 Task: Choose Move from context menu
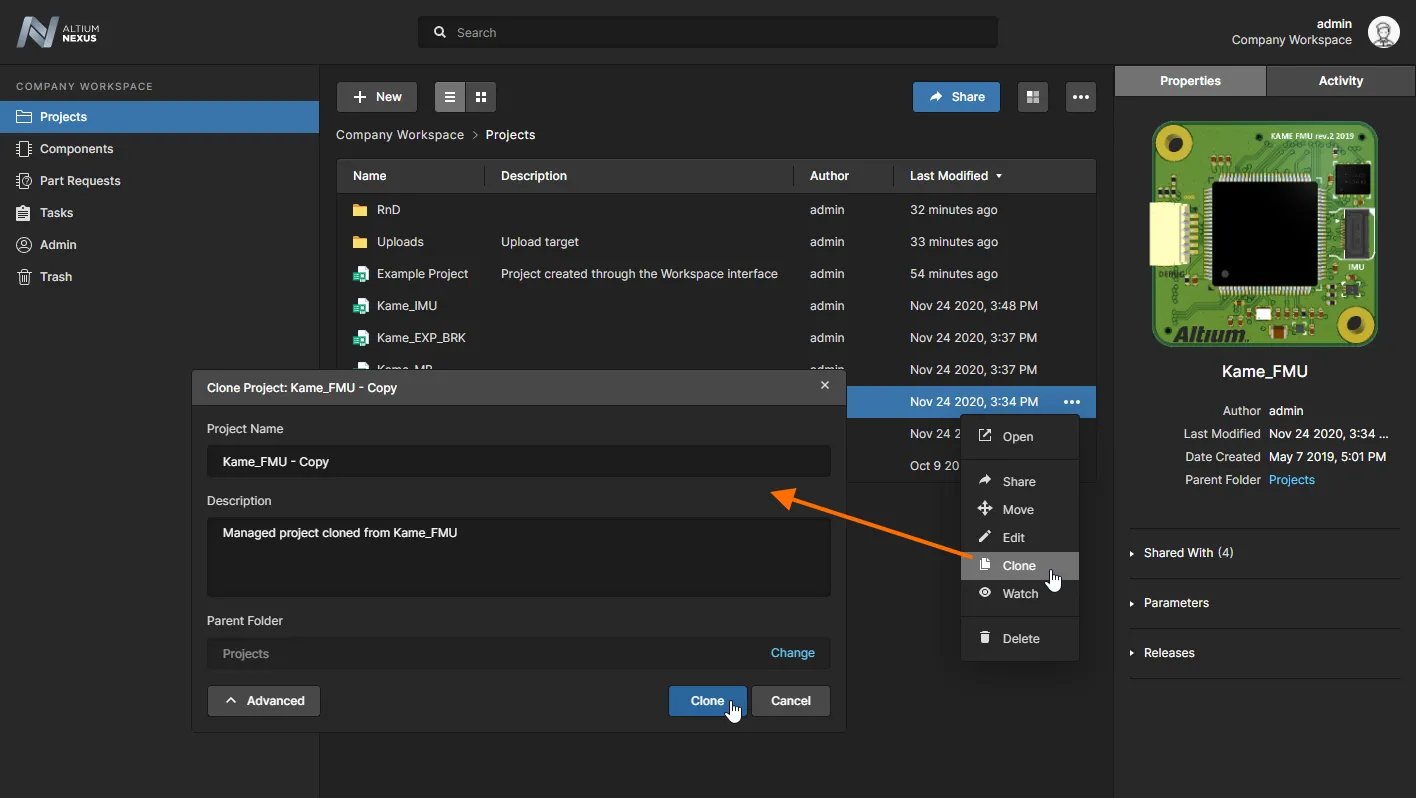tap(1020, 510)
